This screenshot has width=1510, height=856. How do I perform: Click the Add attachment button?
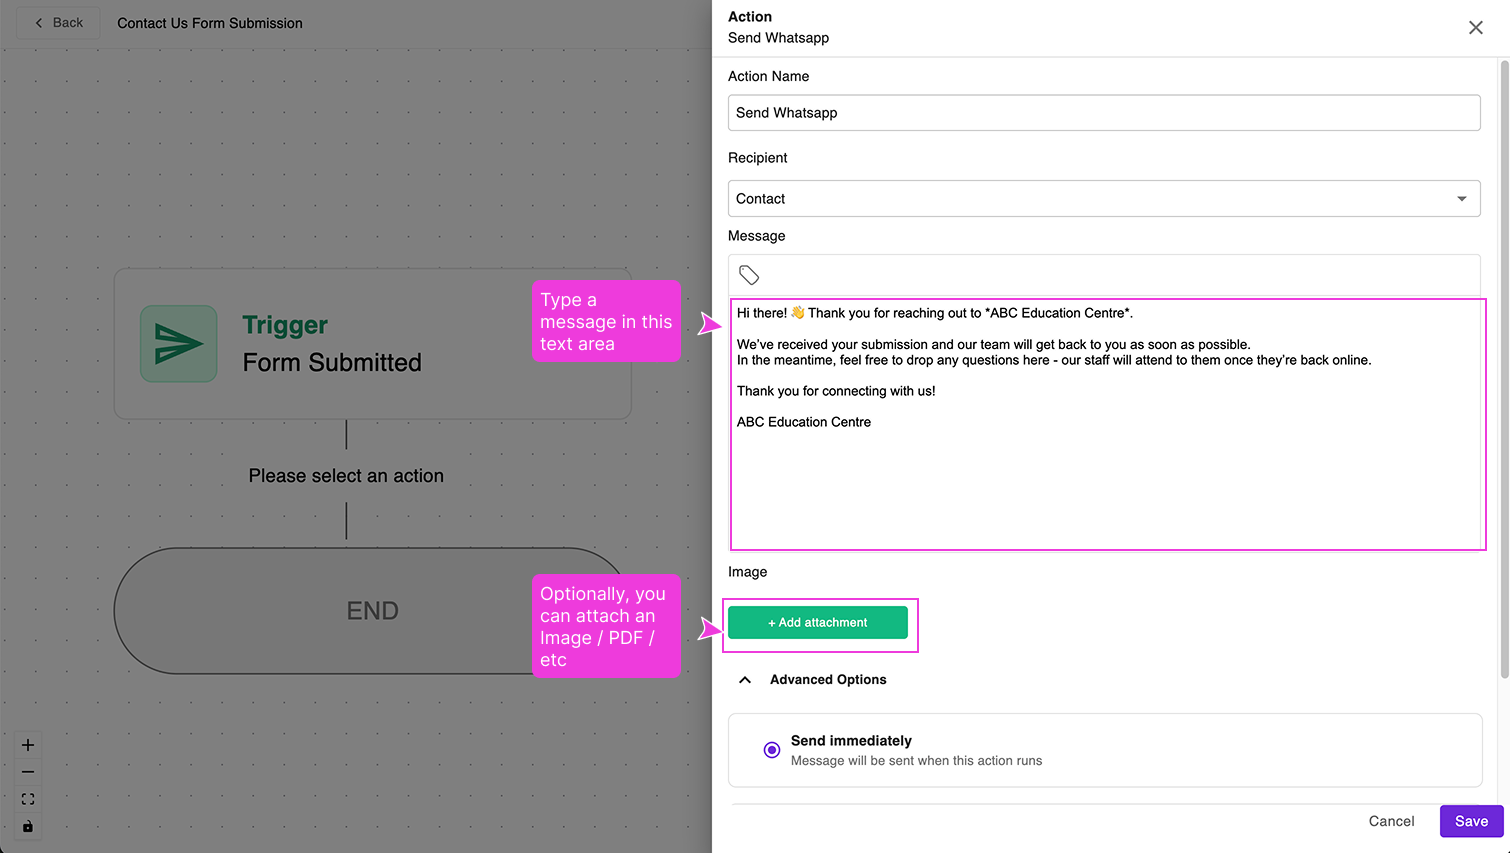point(819,621)
